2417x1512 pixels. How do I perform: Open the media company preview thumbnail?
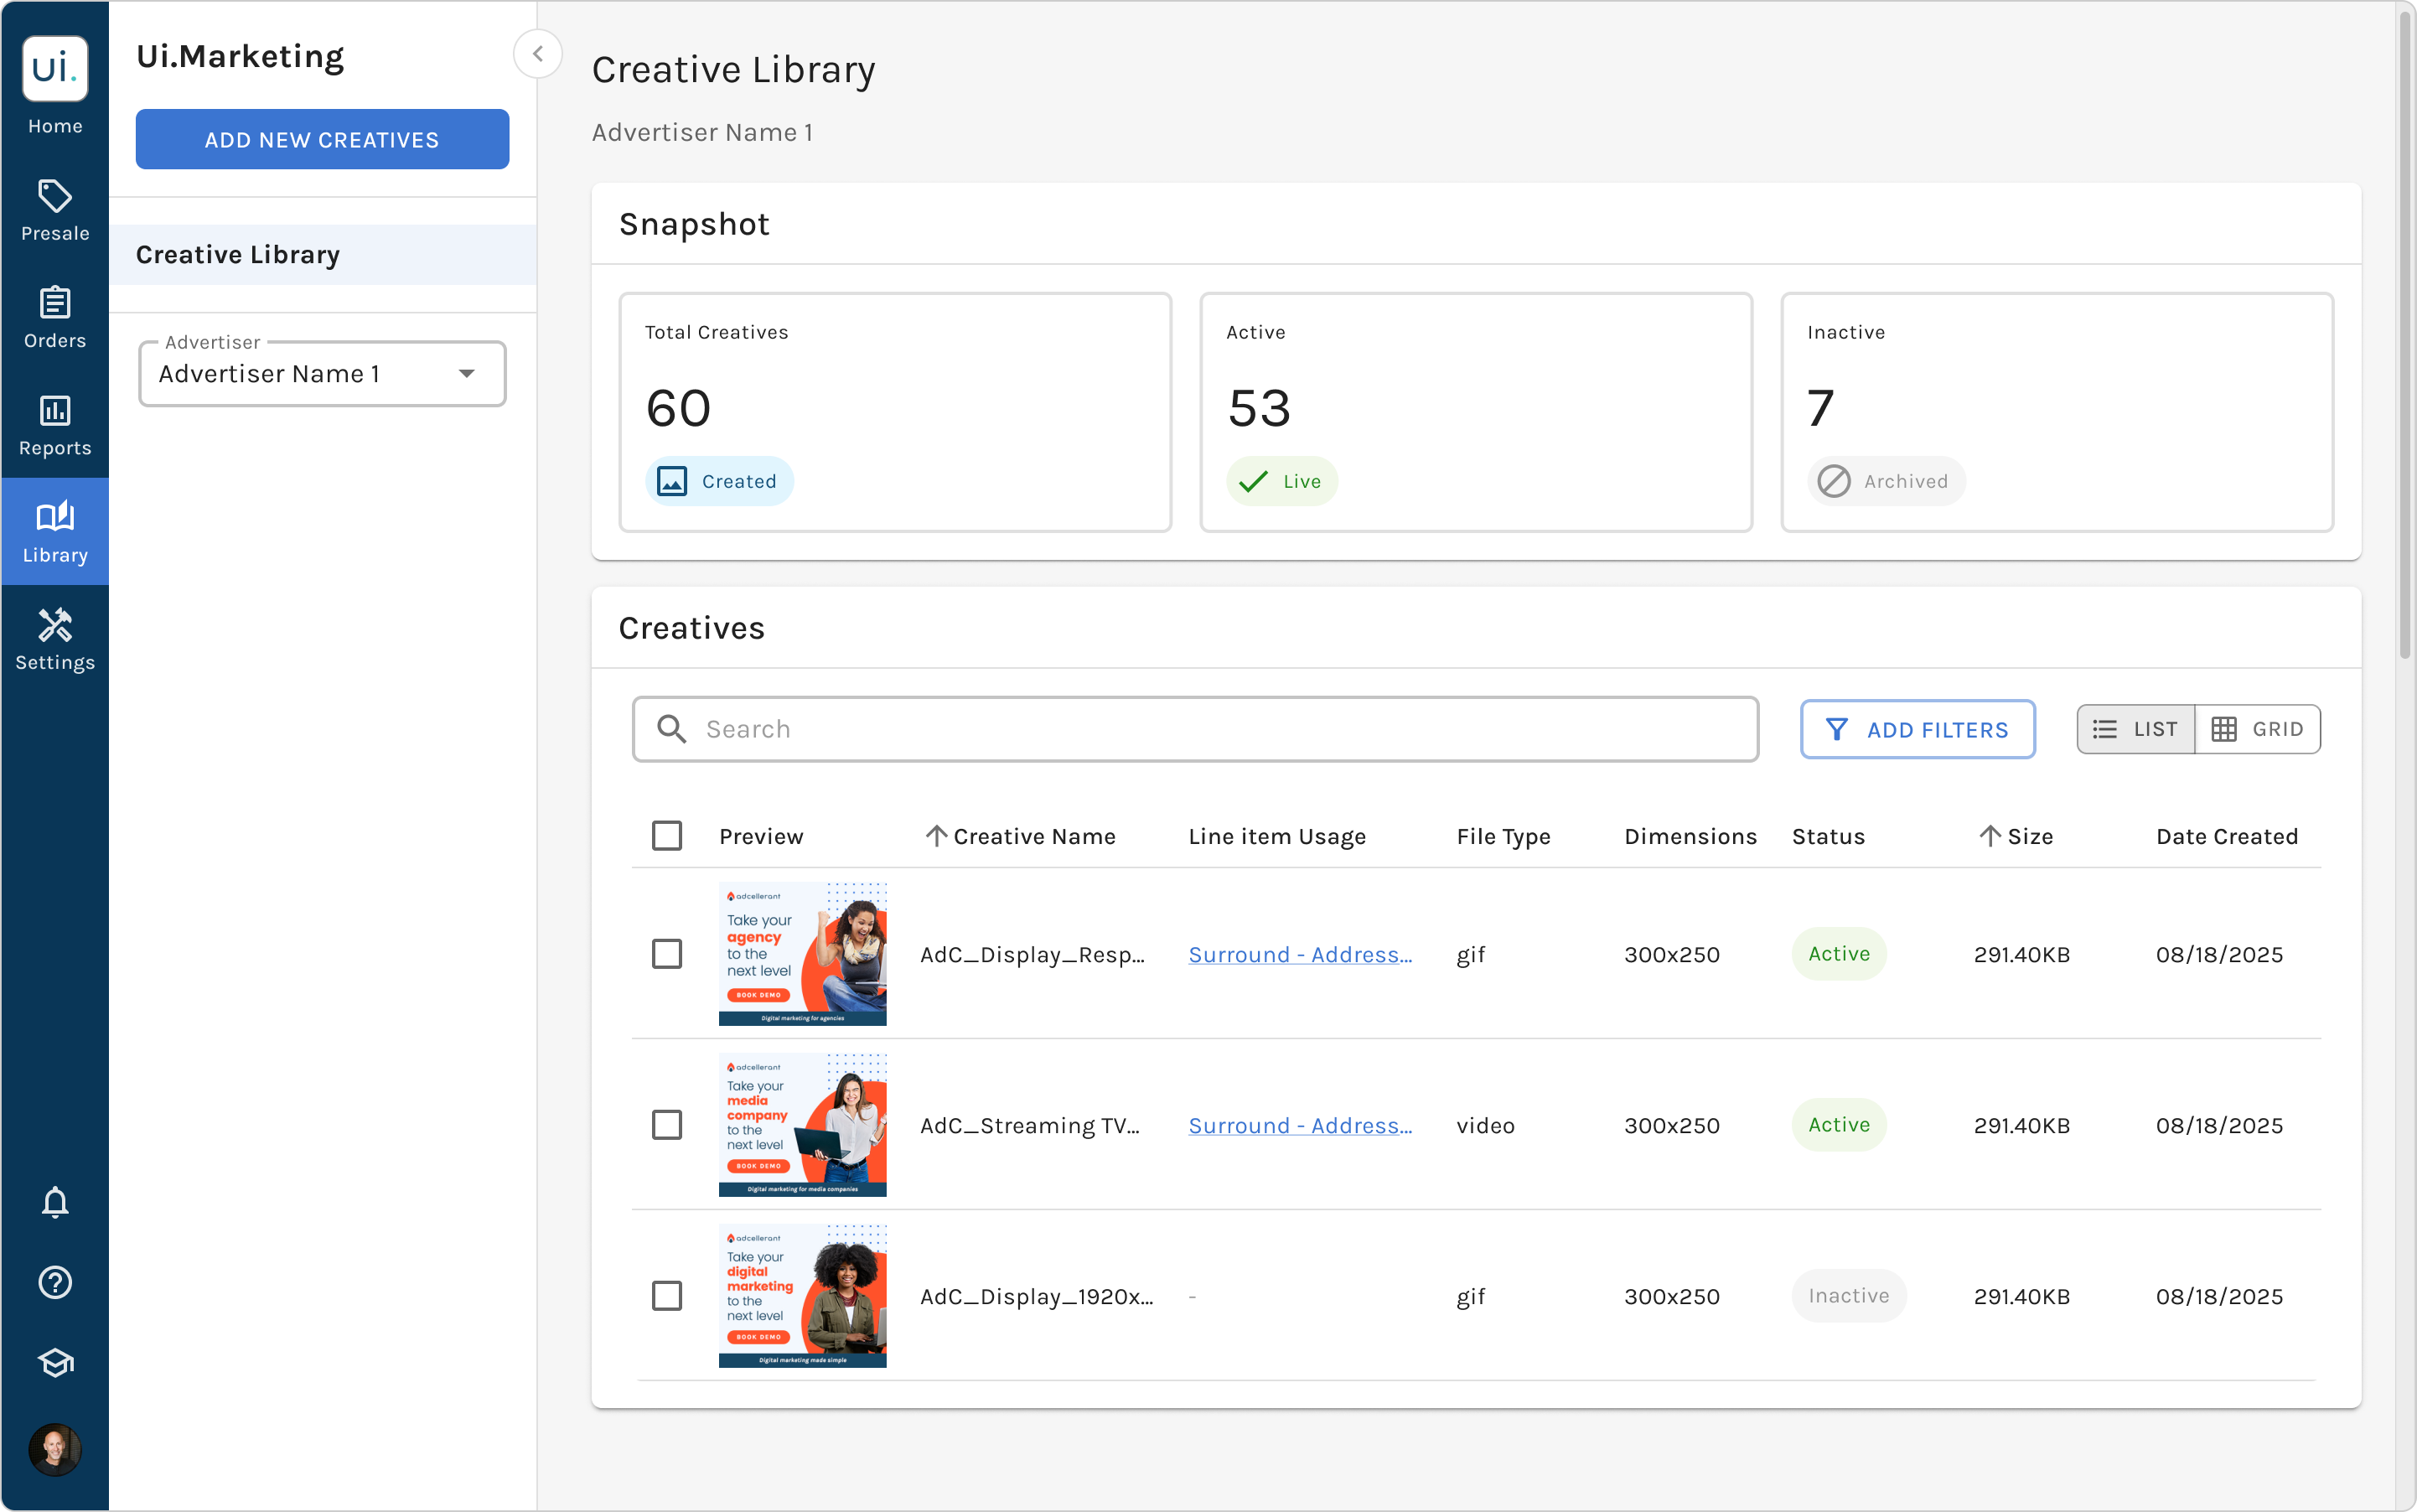click(803, 1125)
